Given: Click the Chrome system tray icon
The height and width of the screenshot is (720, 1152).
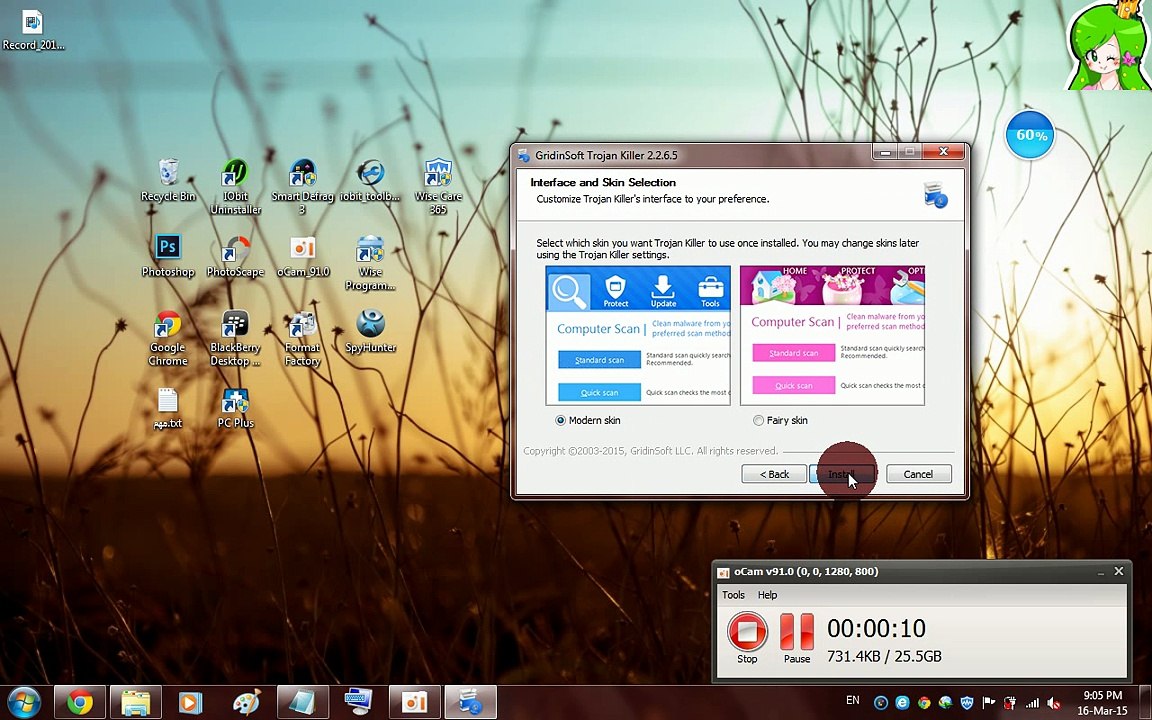Looking at the screenshot, I should [924, 703].
